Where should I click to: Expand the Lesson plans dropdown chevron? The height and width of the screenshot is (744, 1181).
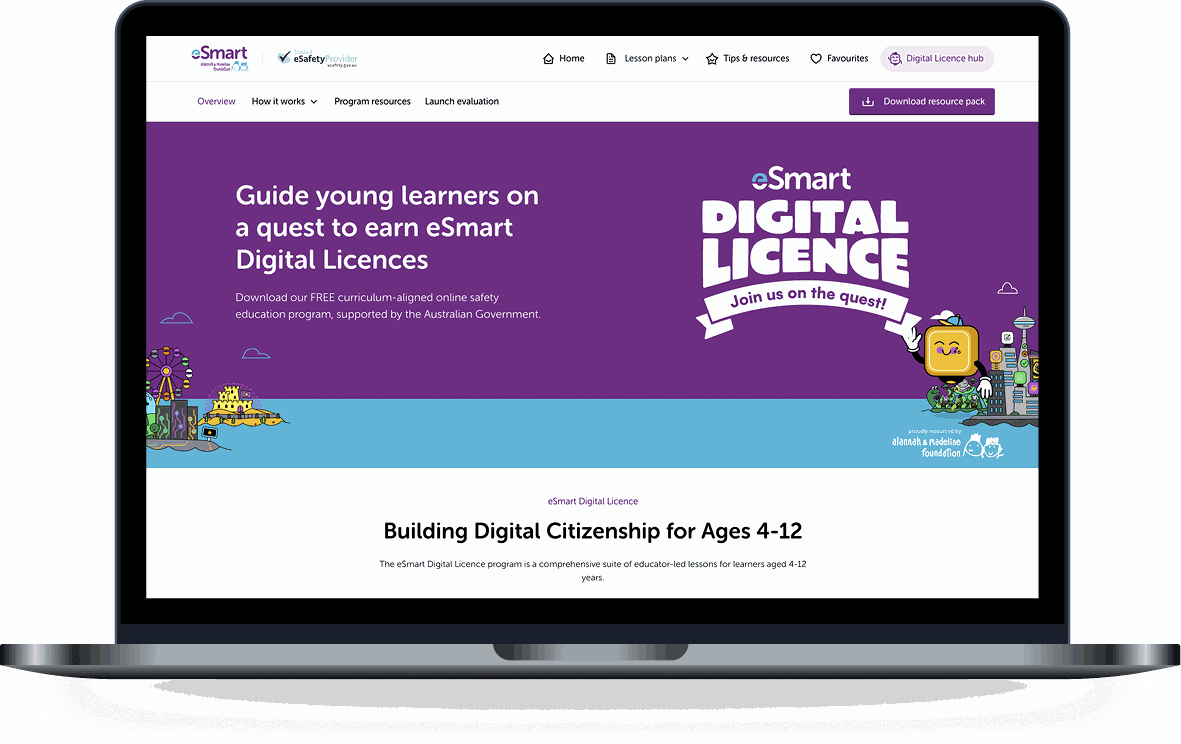[x=685, y=59]
